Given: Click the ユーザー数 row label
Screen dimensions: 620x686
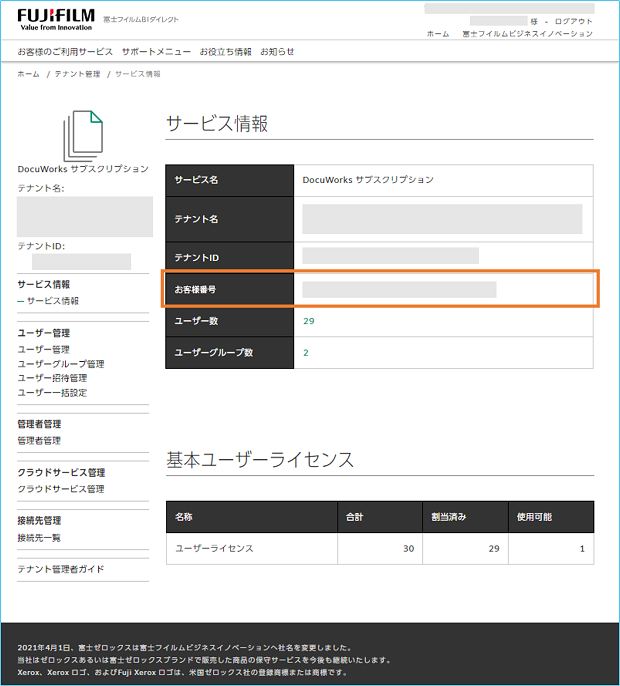Looking at the screenshot, I should coord(229,321).
